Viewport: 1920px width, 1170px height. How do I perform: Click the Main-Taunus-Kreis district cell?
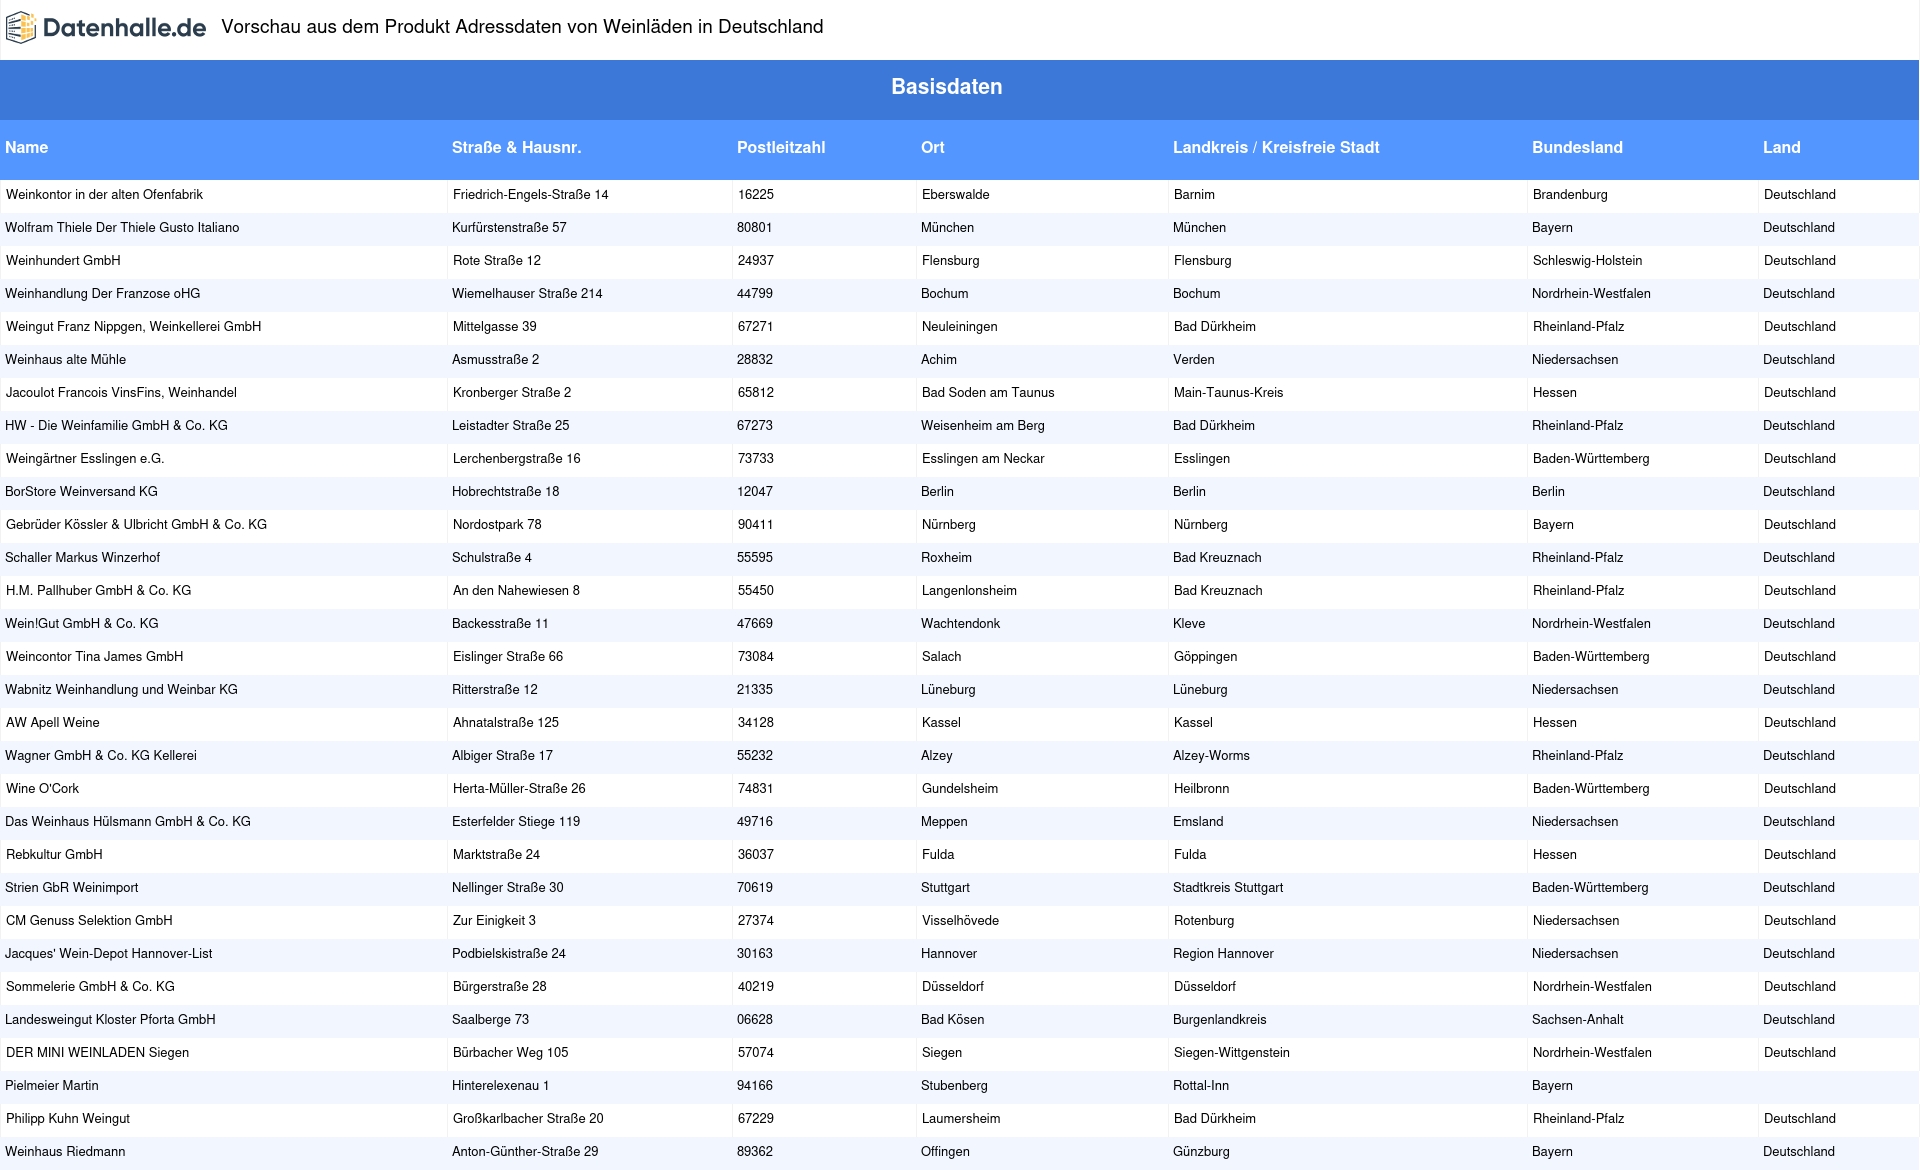pos(1227,393)
